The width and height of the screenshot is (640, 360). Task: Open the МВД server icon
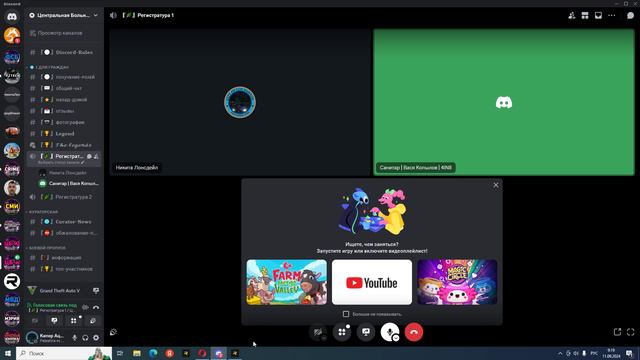pos(12,300)
